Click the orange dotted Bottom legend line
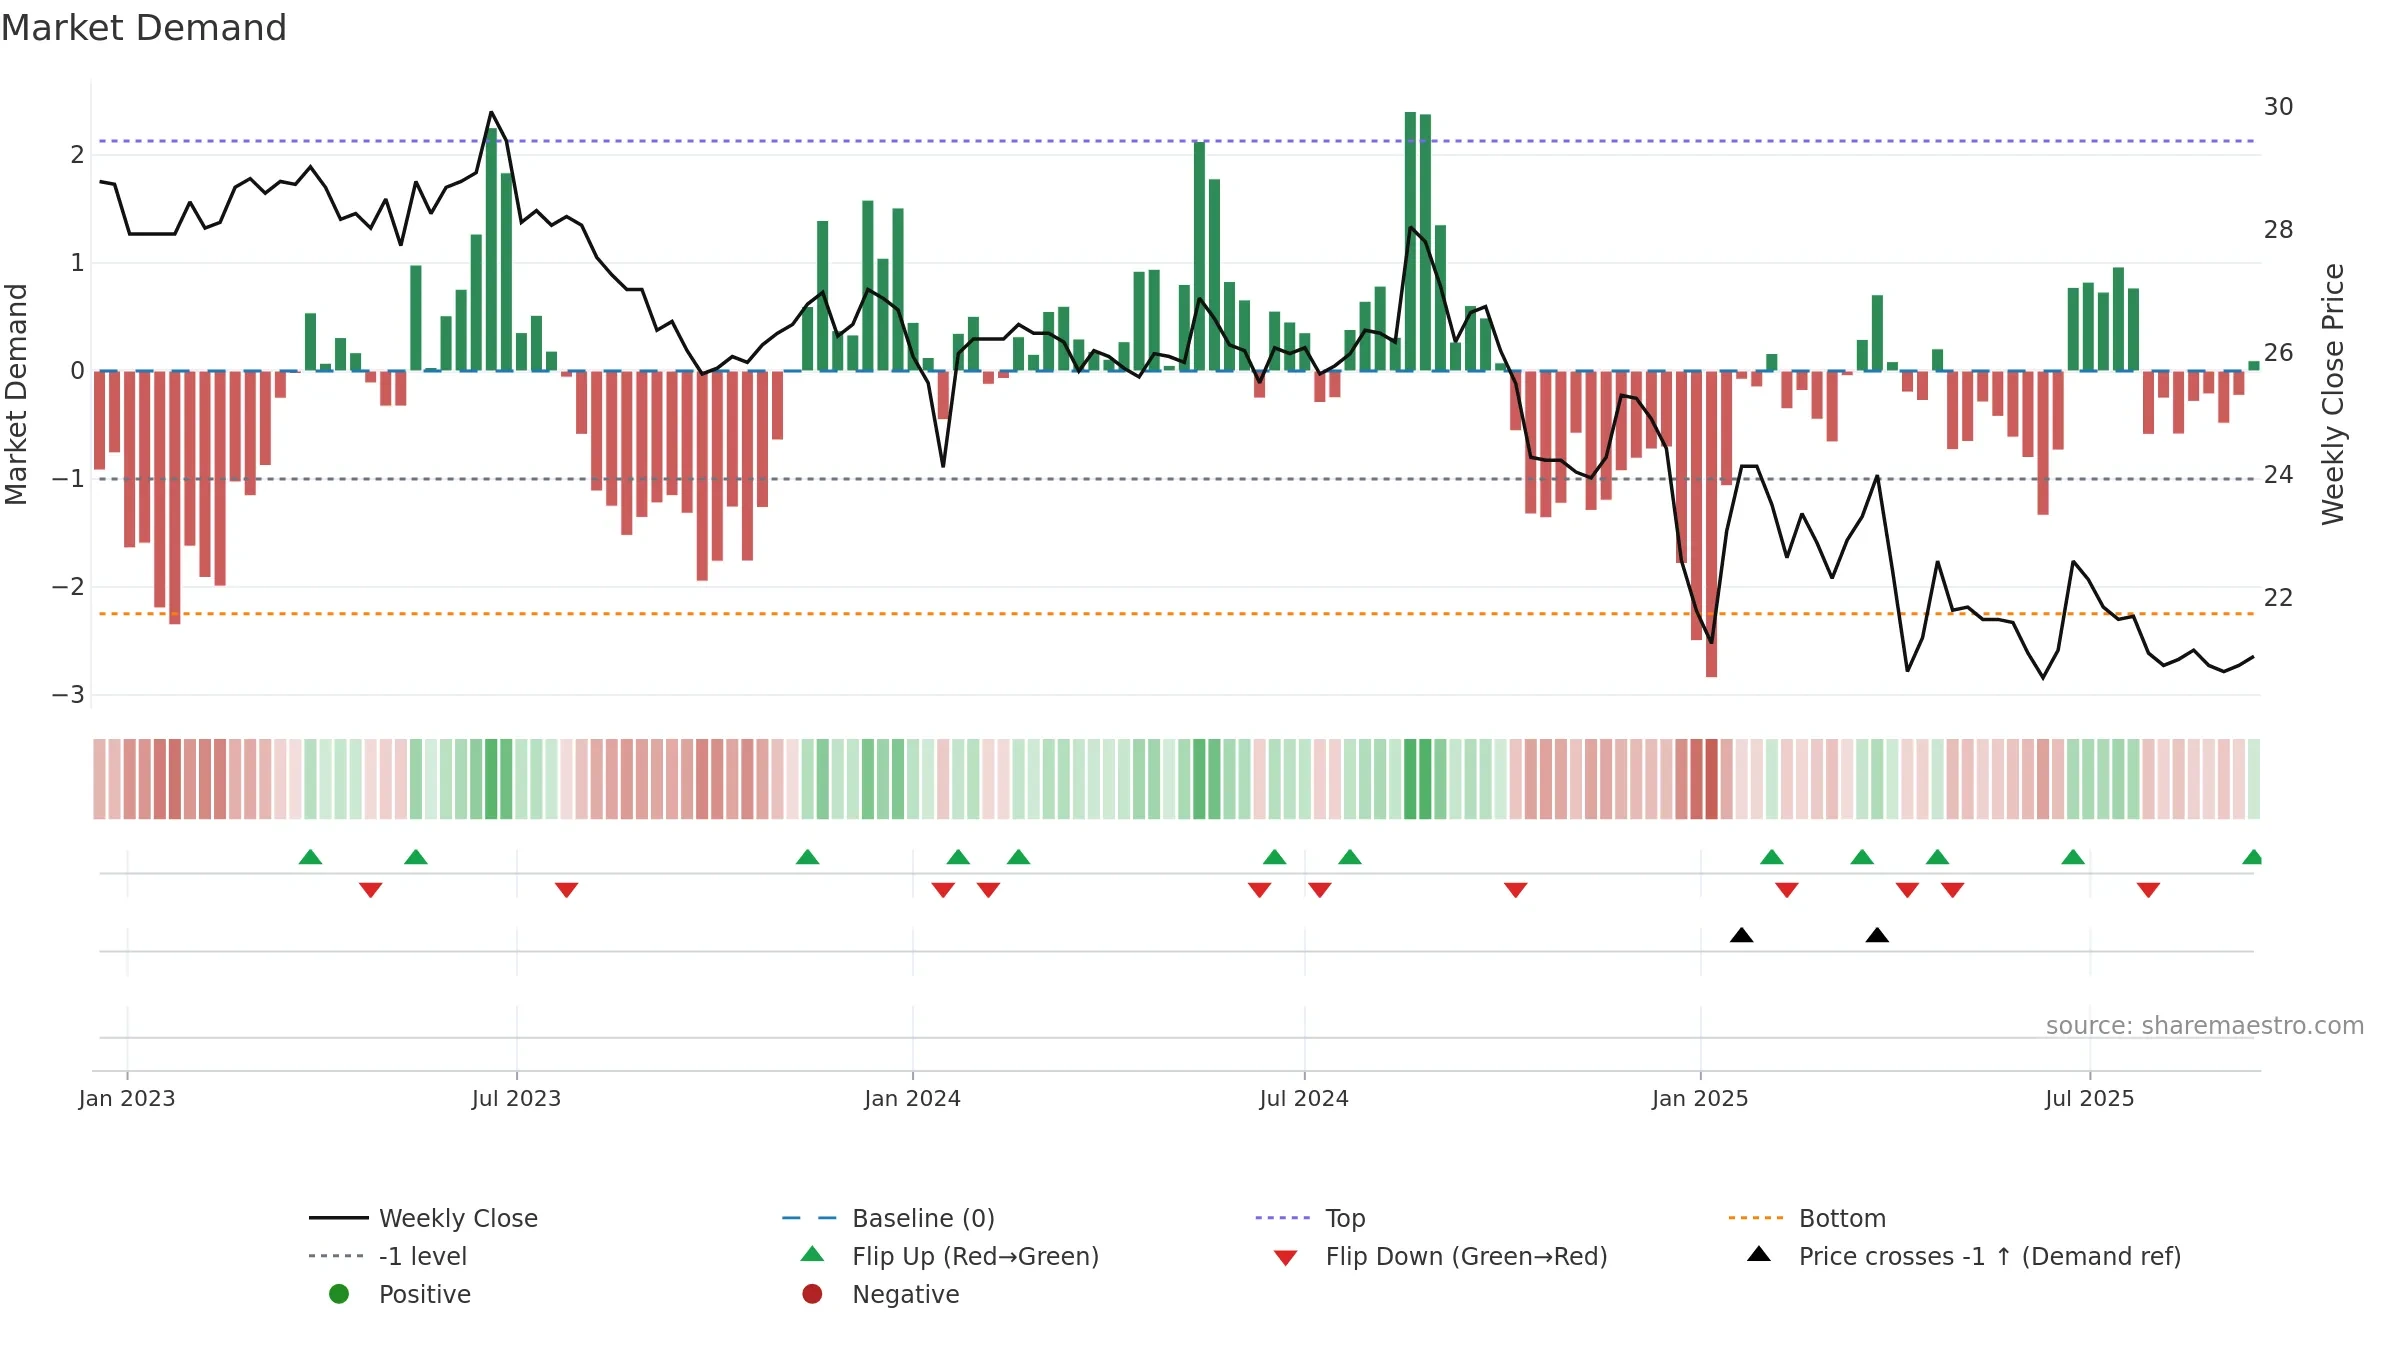This screenshot has width=2400, height=1350. 1756,1218
